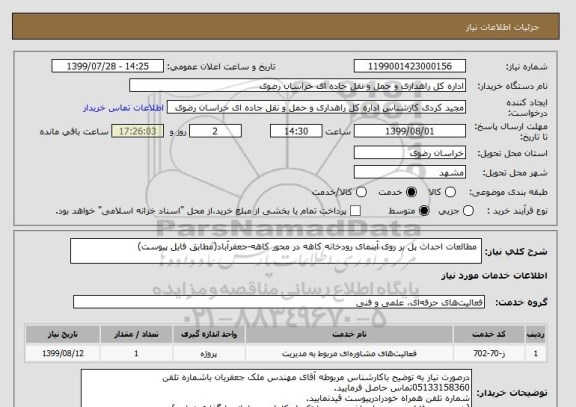
Task: Click the response deadline date 1399/08/01
Action: coord(410,131)
